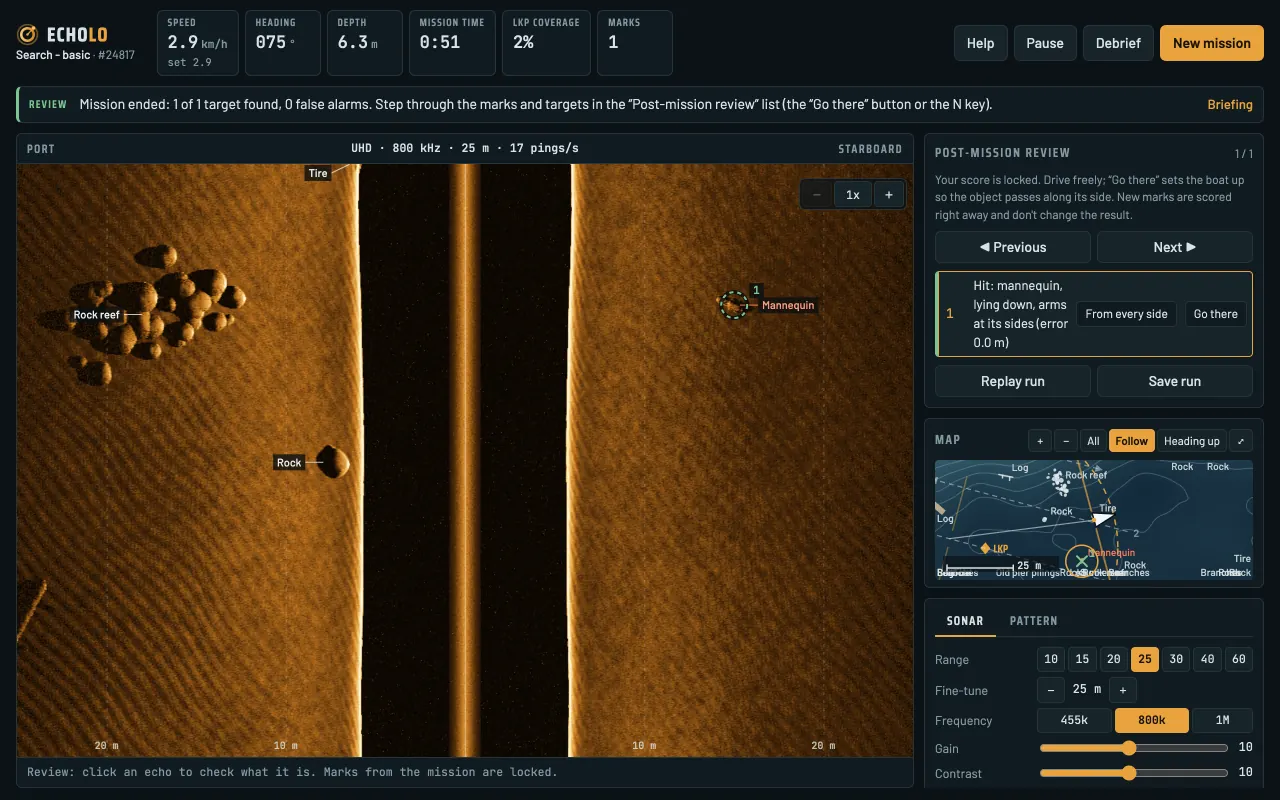
Task: Select 1M frequency
Action: 1222,721
